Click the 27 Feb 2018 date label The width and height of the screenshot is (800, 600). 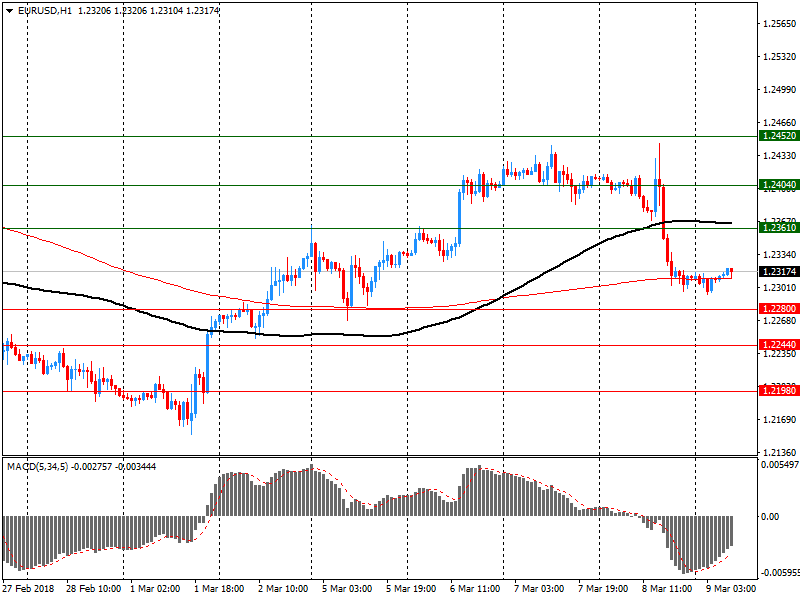coord(29,588)
